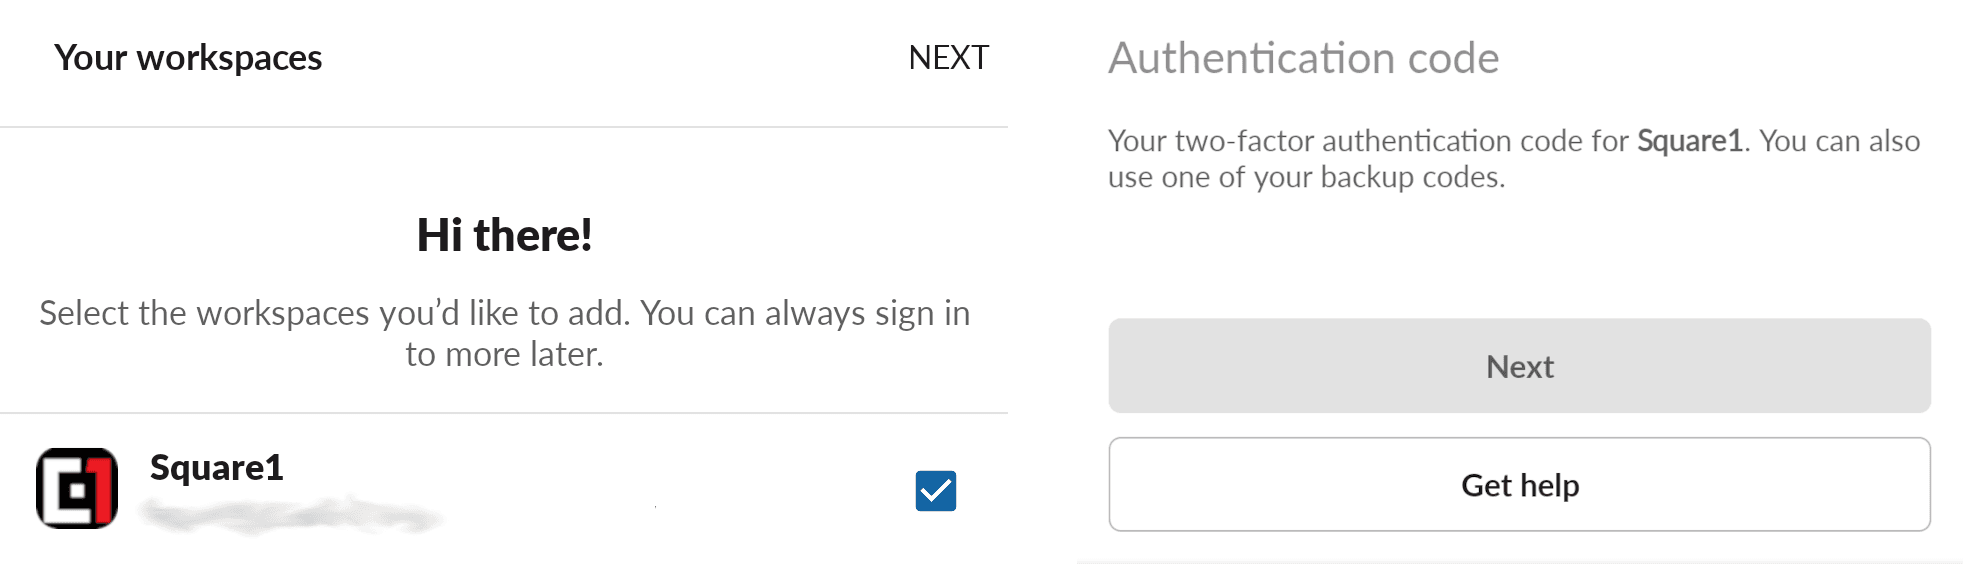Click the 'to more later.' text line
The width and height of the screenshot is (1968, 564).
pos(504,354)
